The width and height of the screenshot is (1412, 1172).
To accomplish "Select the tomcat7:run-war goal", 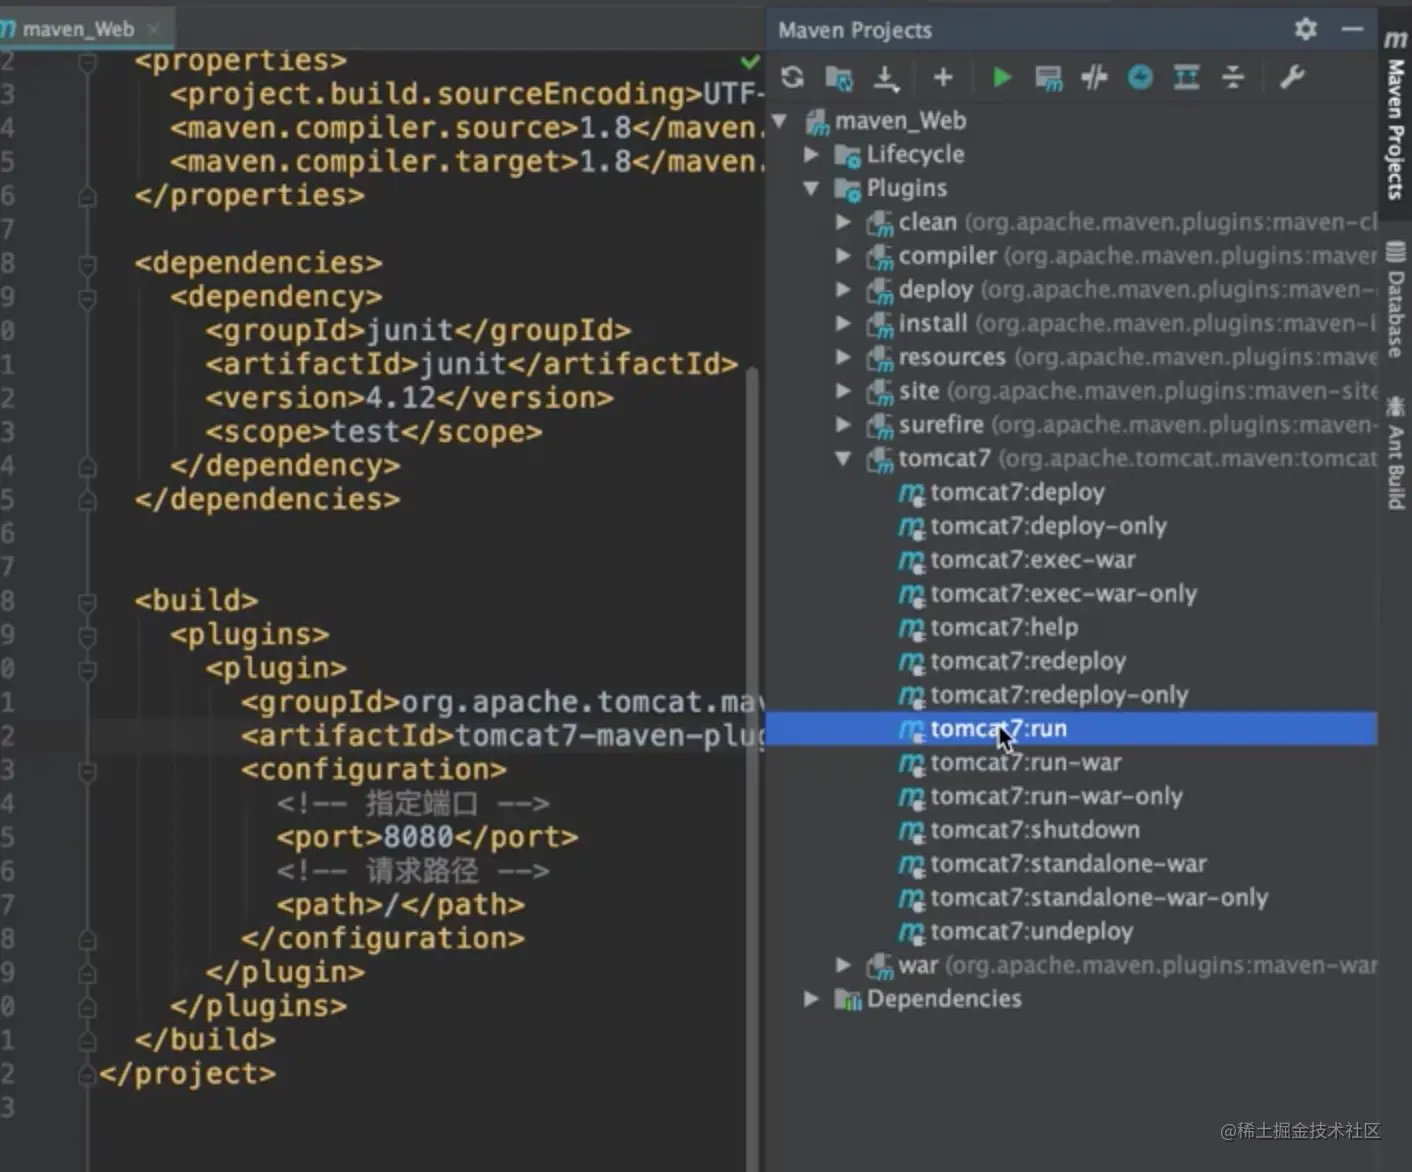I will (x=1026, y=763).
